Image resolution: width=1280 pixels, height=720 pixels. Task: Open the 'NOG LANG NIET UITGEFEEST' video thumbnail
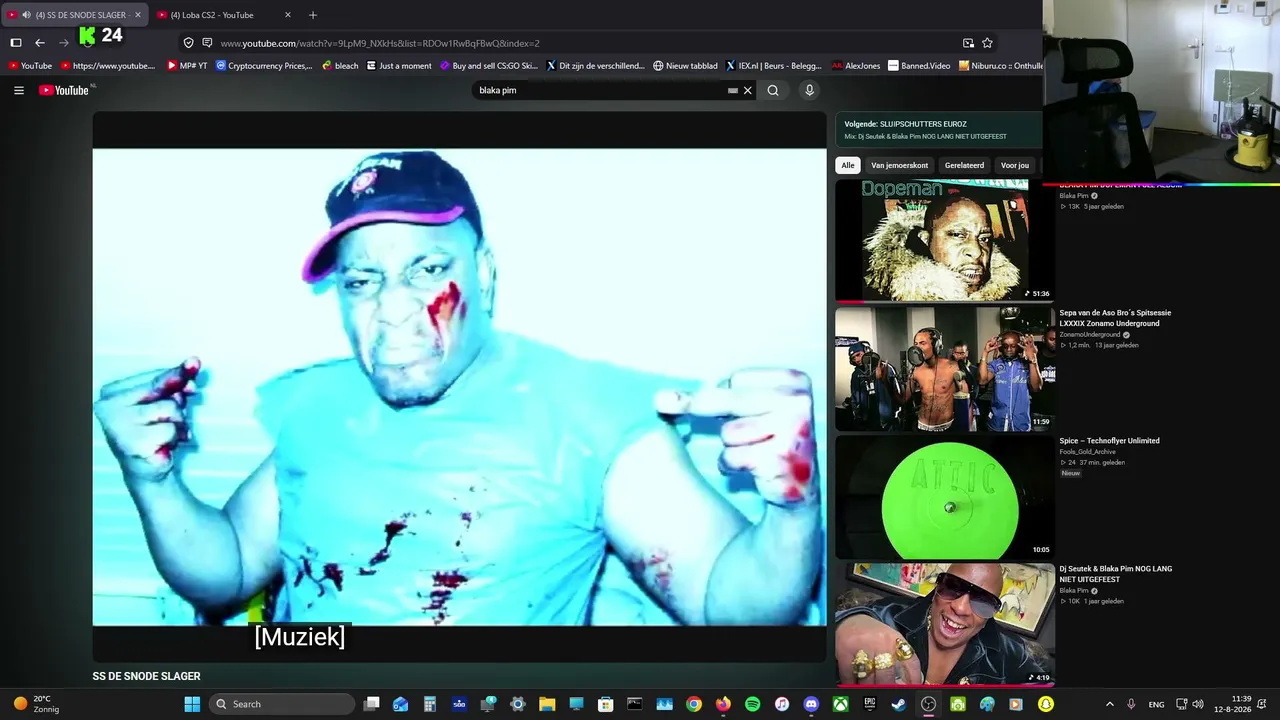click(945, 625)
